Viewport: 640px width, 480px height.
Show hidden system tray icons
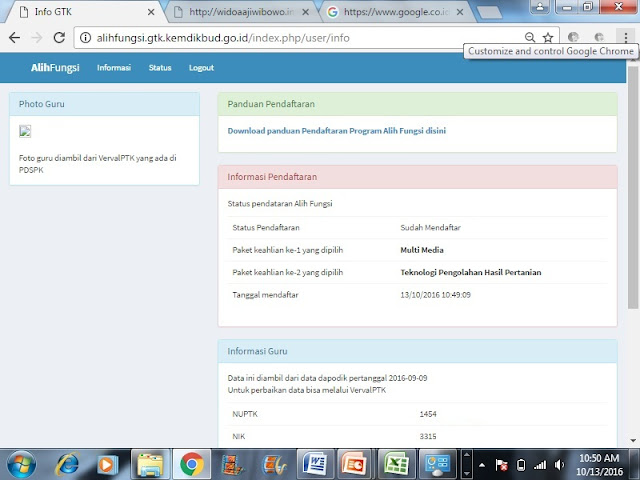click(482, 465)
